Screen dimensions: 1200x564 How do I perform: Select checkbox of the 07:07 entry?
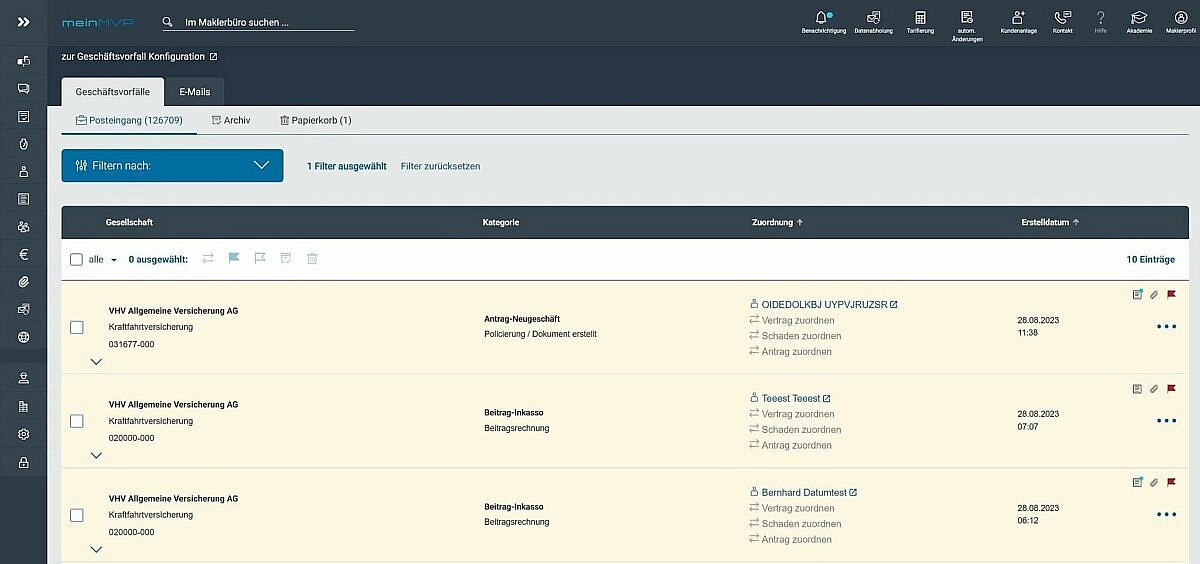point(77,421)
